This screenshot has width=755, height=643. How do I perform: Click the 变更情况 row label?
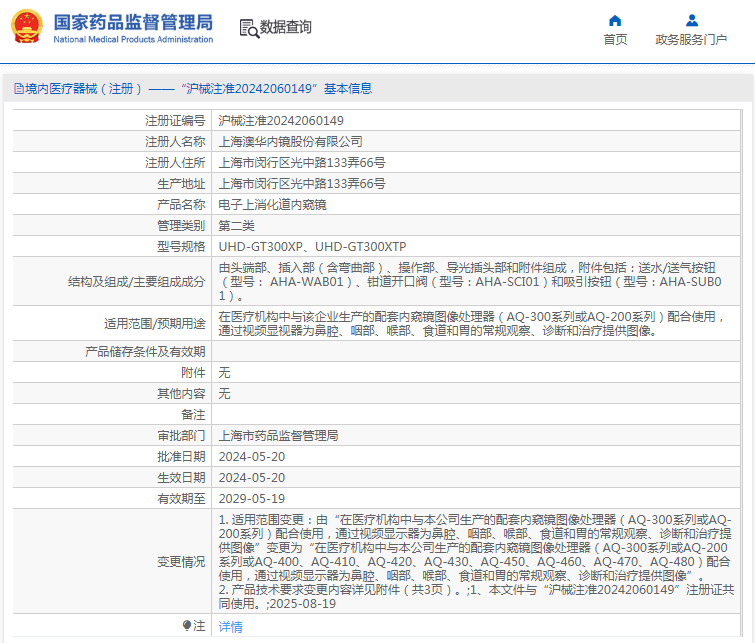point(180,562)
